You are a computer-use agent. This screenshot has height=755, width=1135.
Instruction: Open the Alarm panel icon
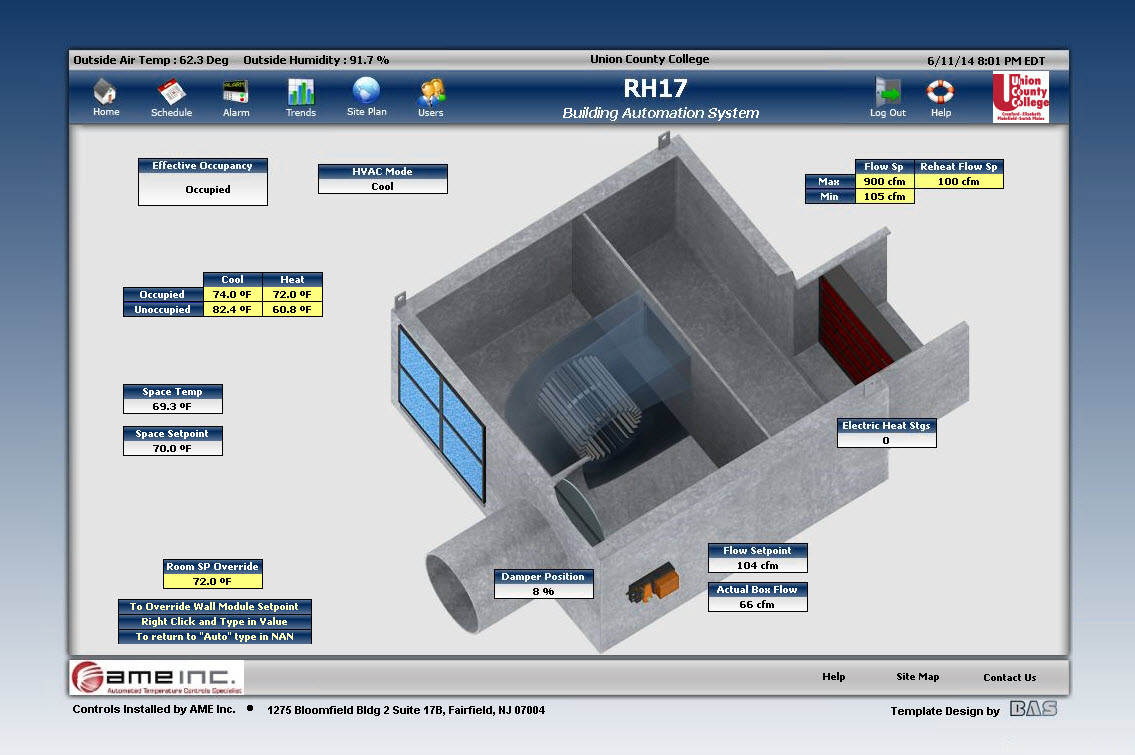[236, 93]
